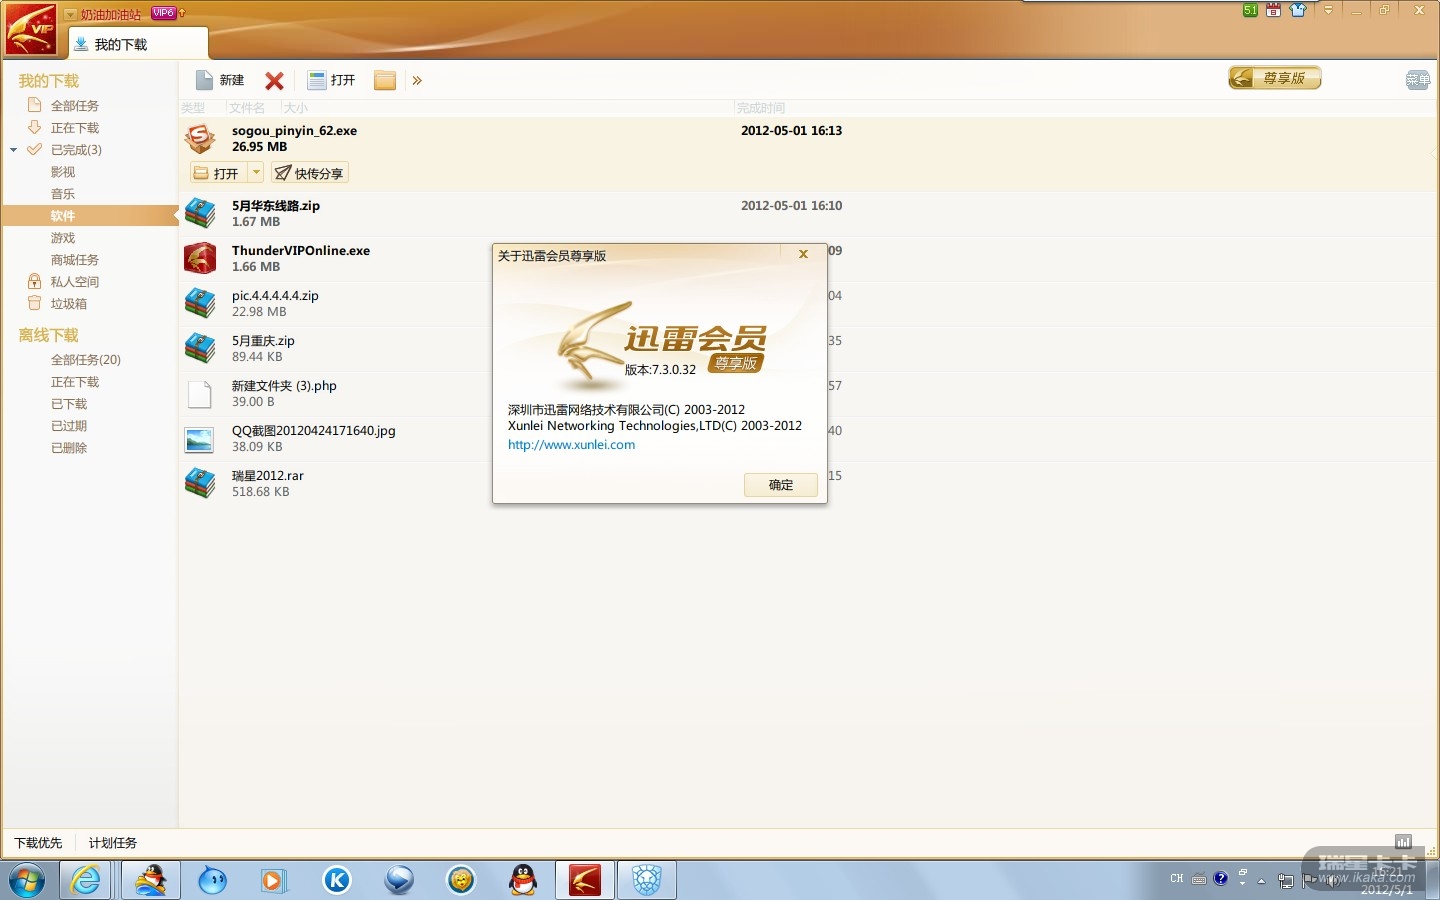
Task: Collapse the 已完成 tree node arrow
Action: (14, 150)
